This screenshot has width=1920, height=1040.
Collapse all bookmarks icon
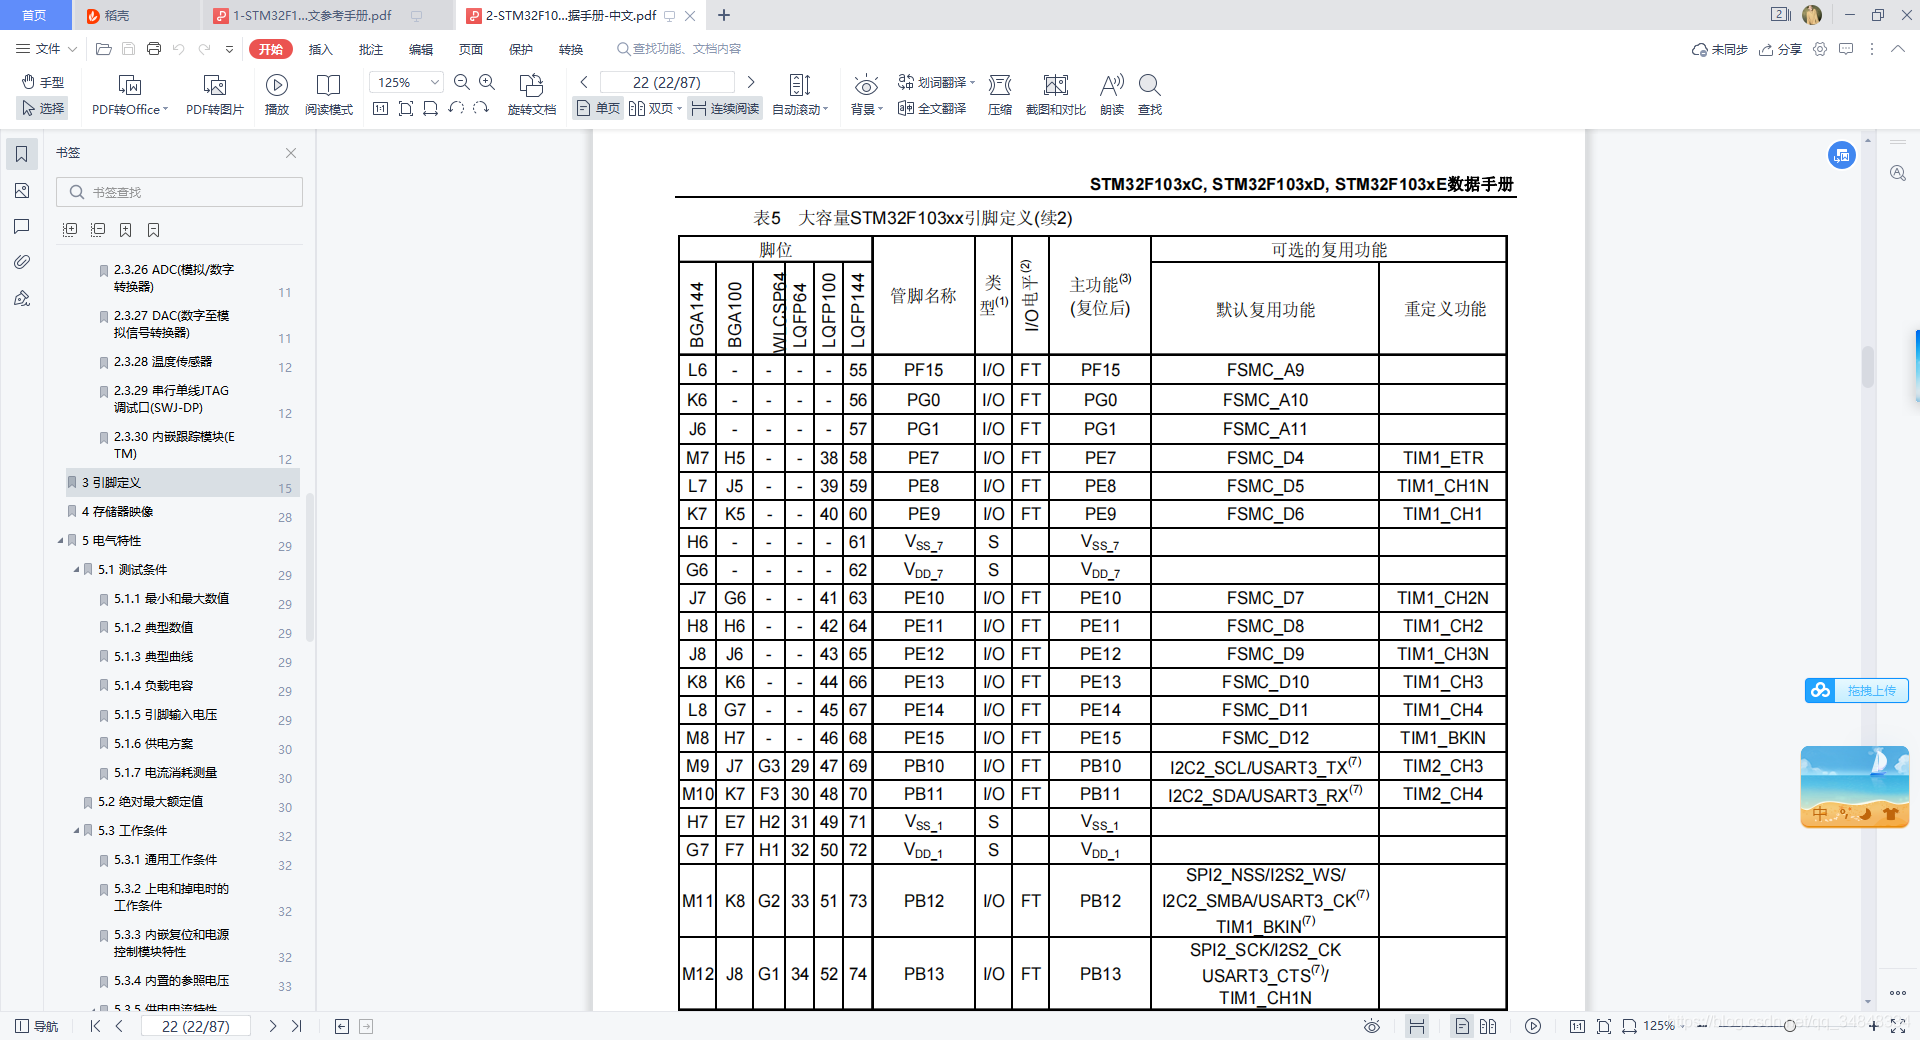[x=98, y=230]
